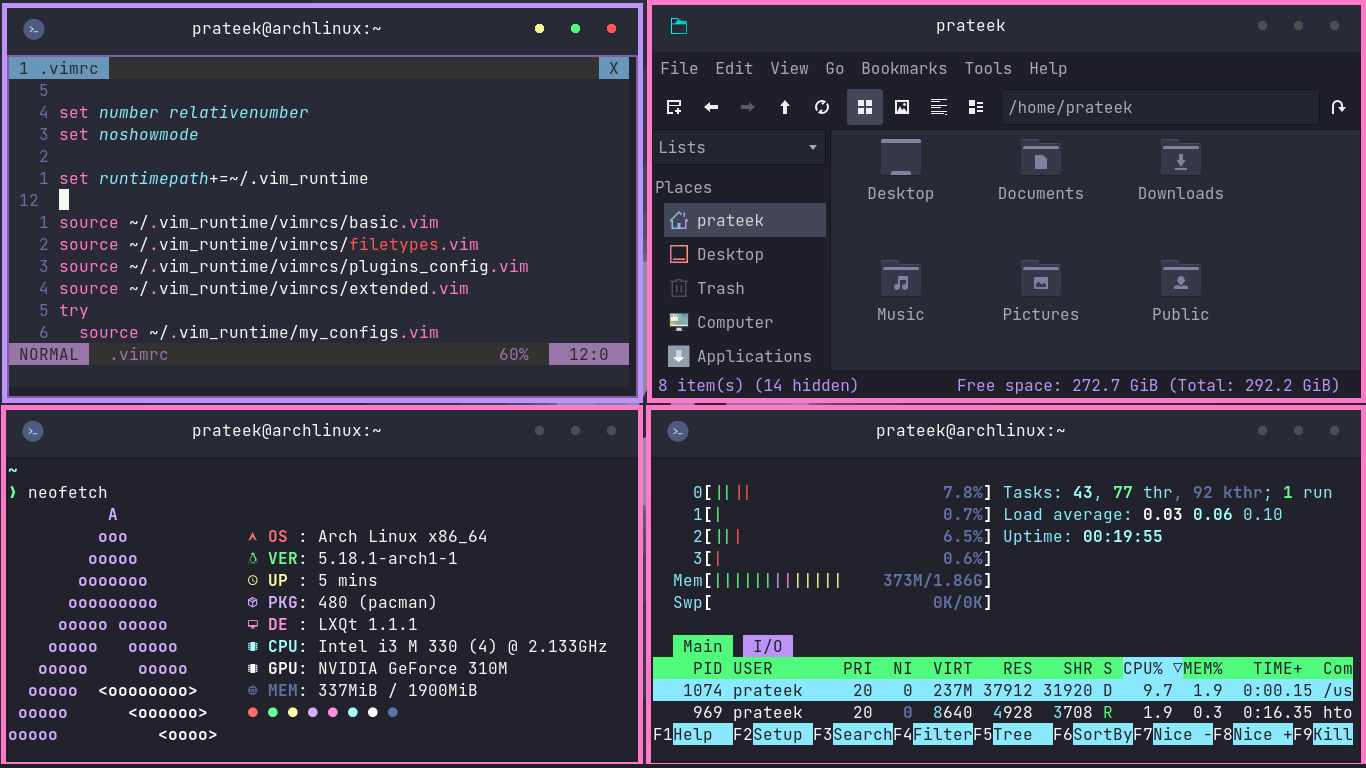This screenshot has width=1366, height=768.
Task: Click red color dot in neofetch palette
Action: [252, 712]
